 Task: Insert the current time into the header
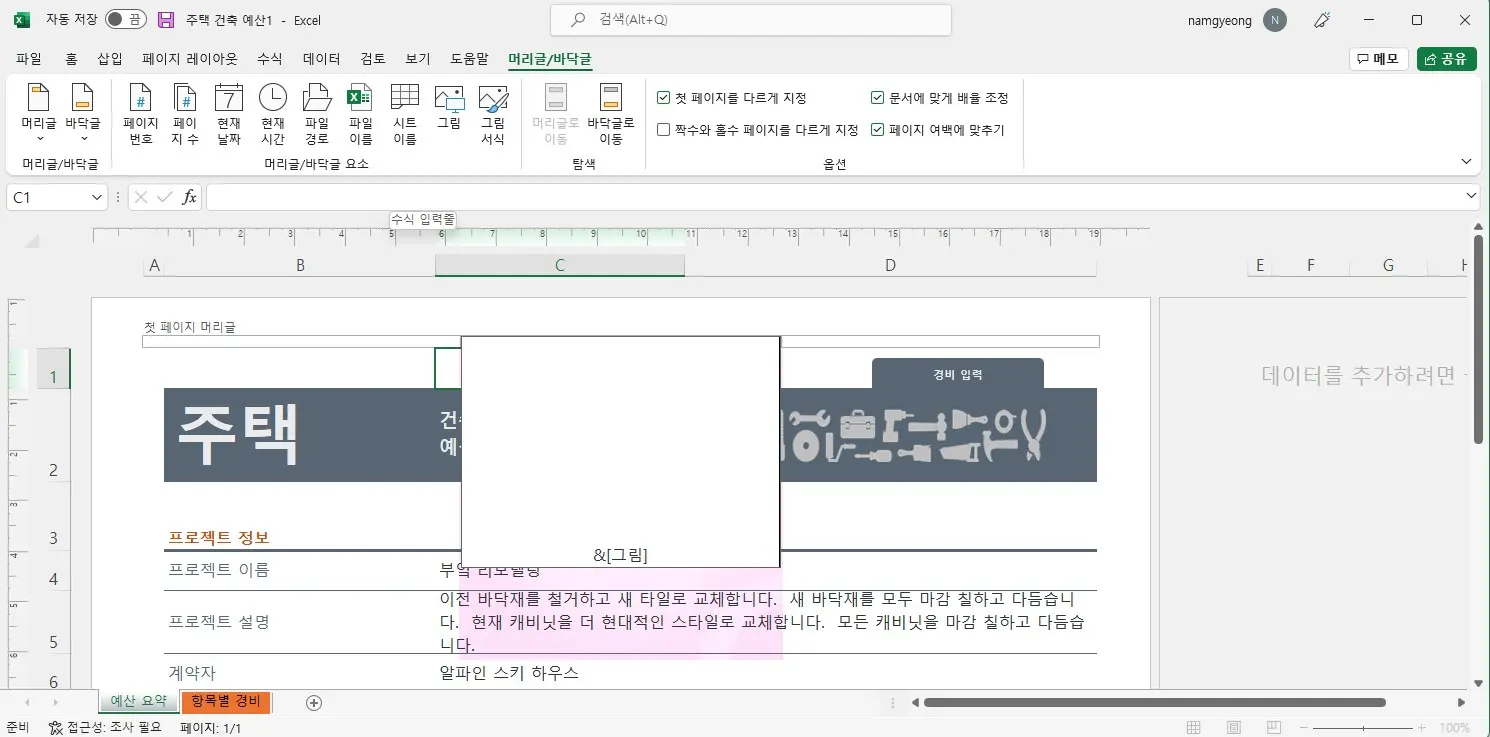pos(272,110)
